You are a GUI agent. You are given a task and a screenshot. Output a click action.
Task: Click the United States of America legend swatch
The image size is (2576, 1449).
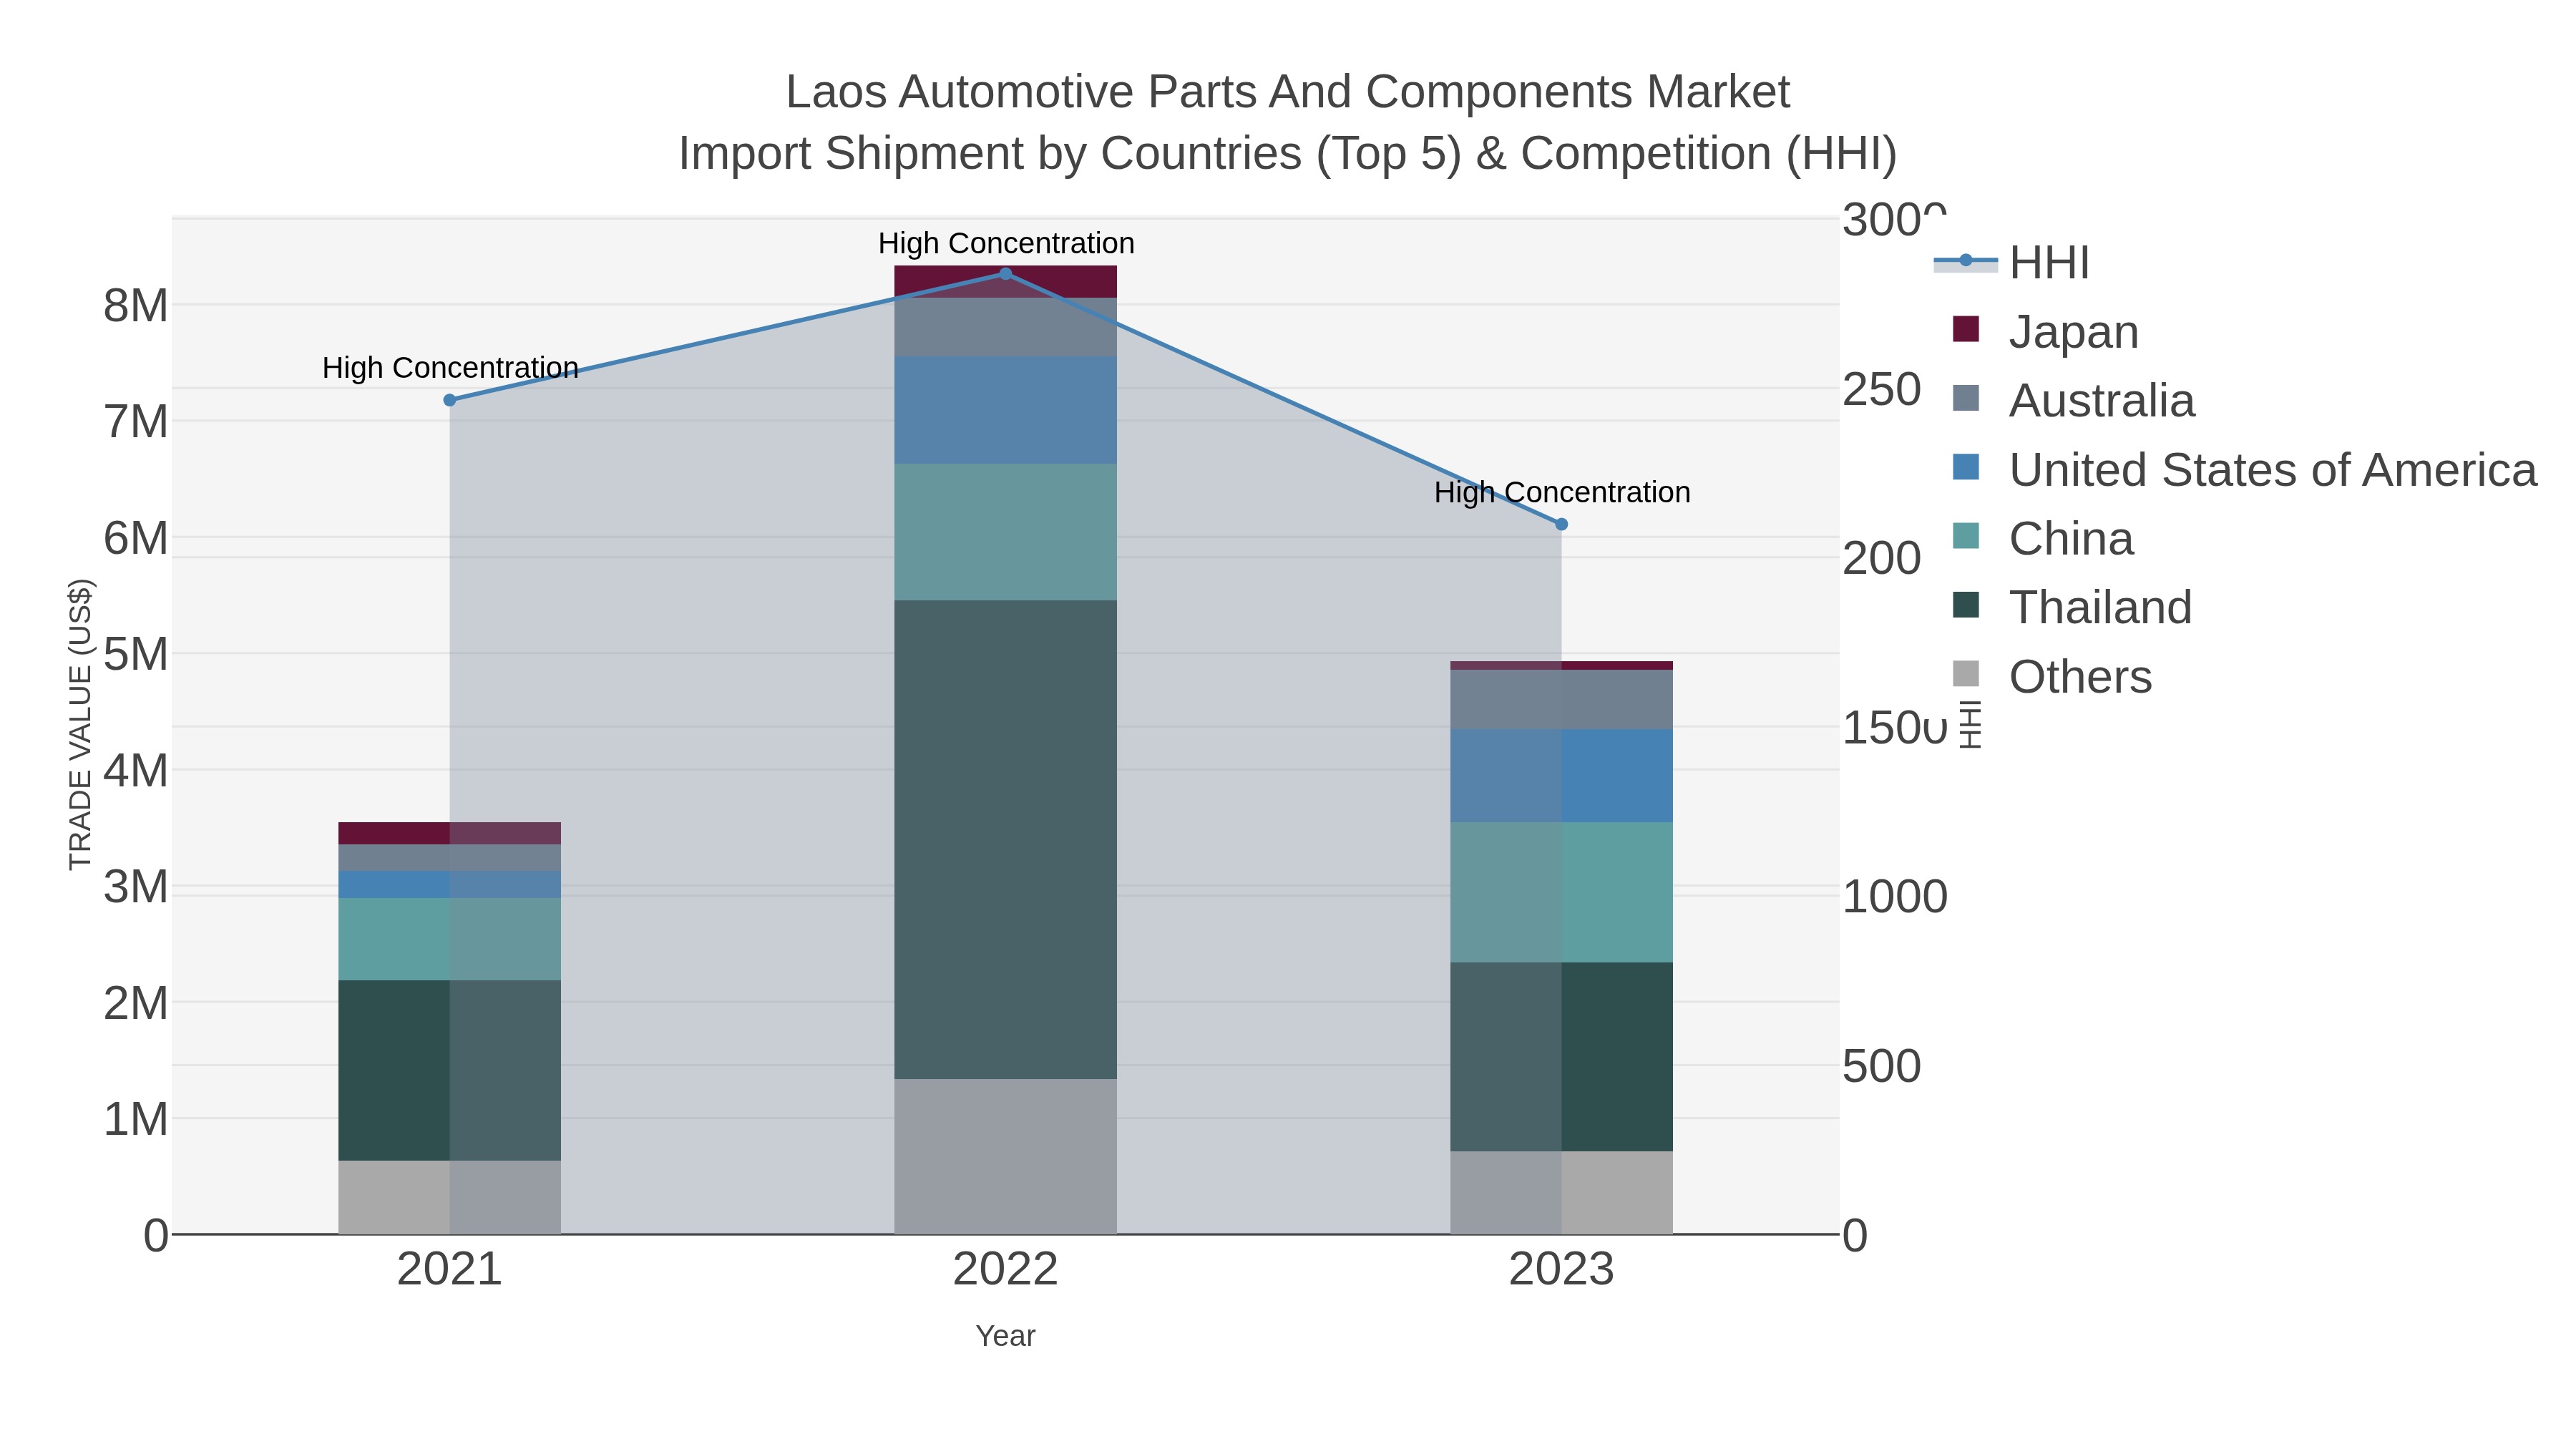tap(1966, 467)
